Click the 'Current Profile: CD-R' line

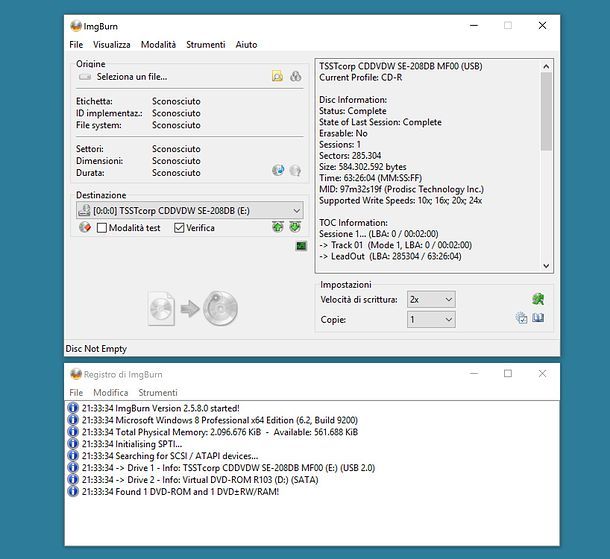361,77
